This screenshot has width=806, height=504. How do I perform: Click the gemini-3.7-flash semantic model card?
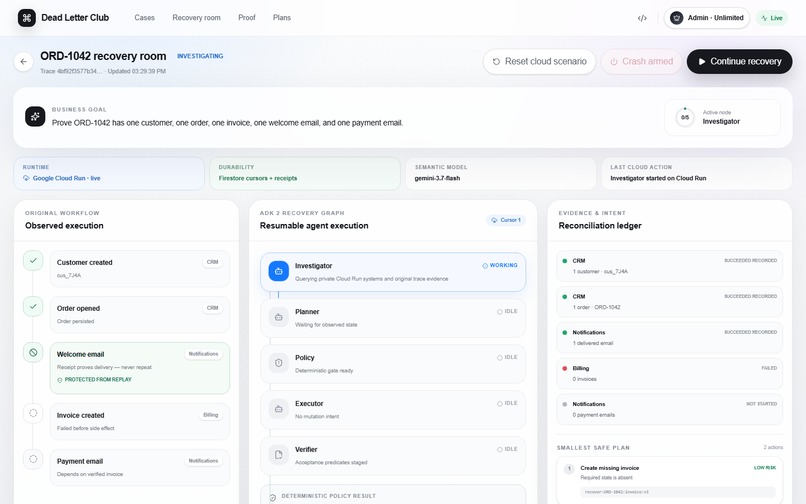pos(501,173)
